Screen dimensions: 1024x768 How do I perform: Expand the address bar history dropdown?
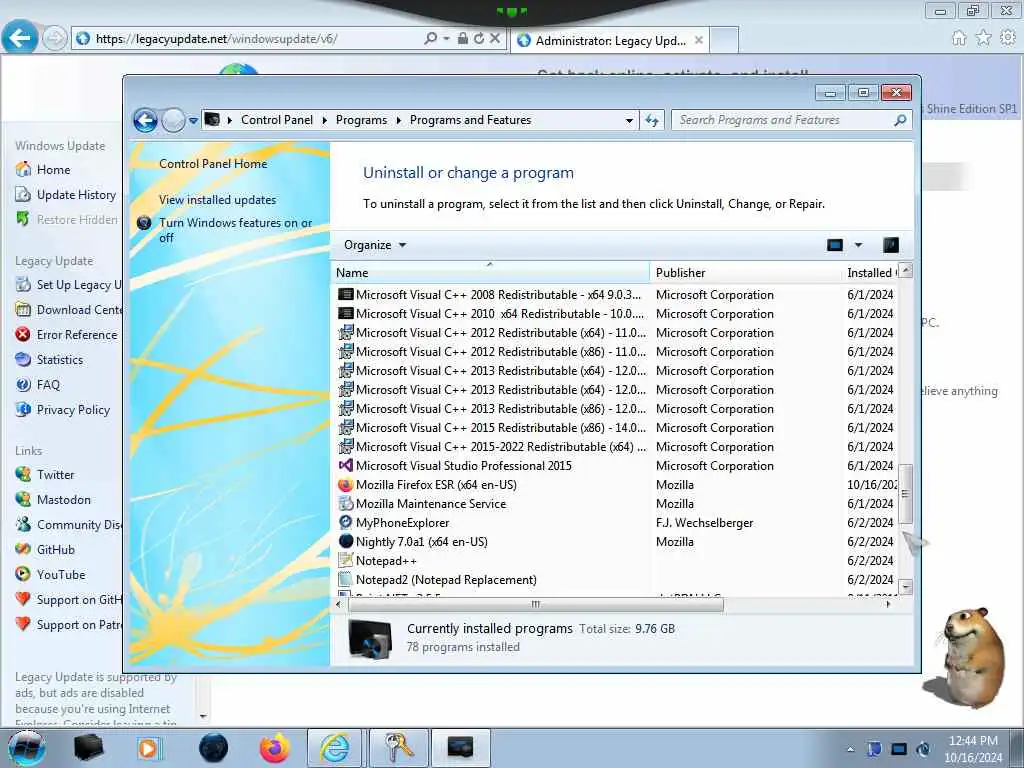629,120
